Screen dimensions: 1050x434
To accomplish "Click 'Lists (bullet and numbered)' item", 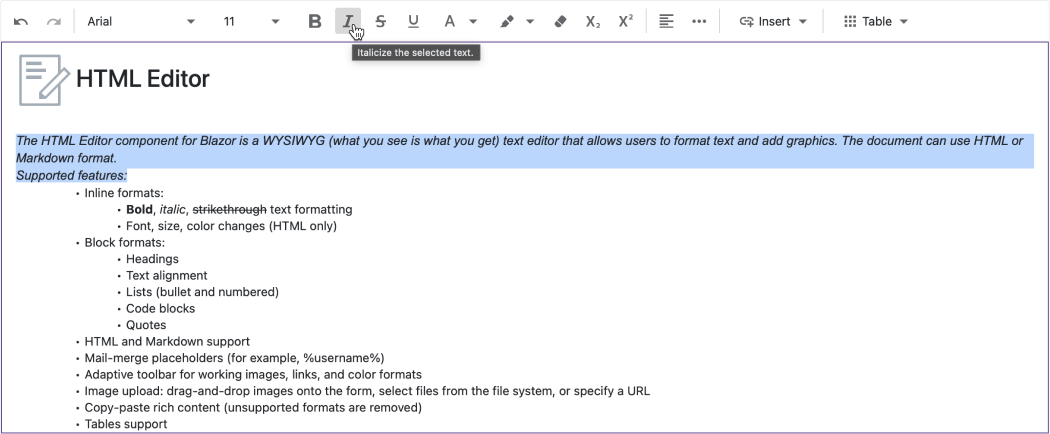I will 202,292.
